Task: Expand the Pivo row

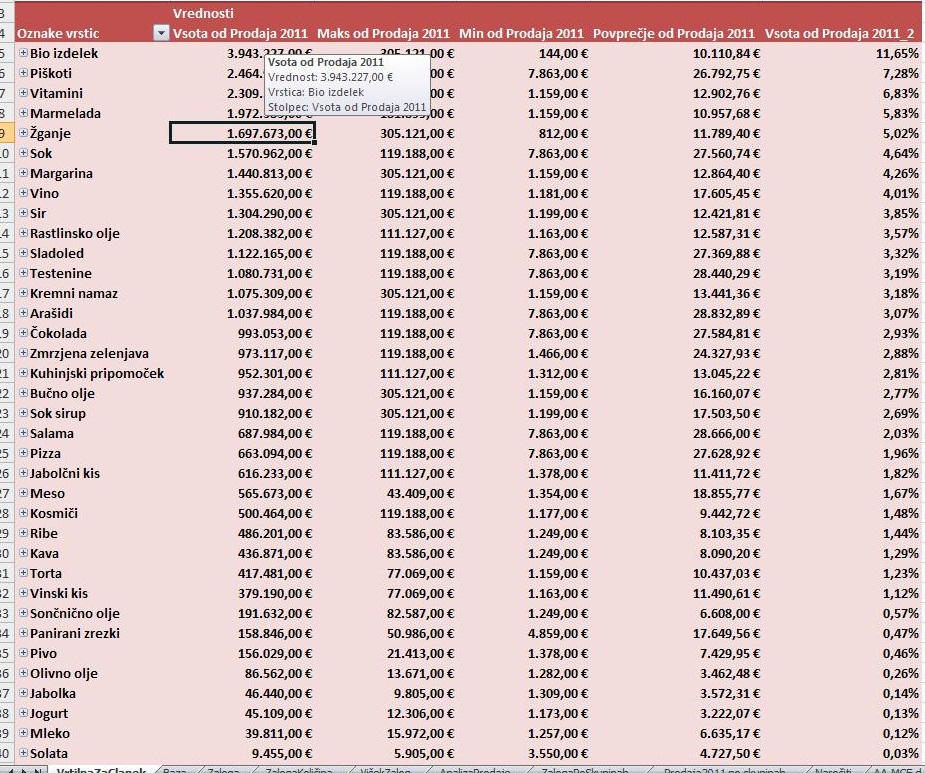Action: (x=23, y=653)
